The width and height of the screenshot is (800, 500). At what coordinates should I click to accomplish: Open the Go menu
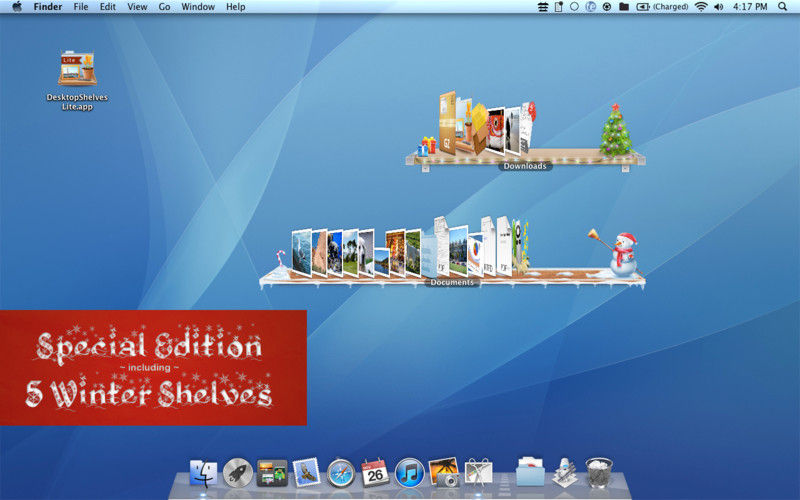[164, 7]
